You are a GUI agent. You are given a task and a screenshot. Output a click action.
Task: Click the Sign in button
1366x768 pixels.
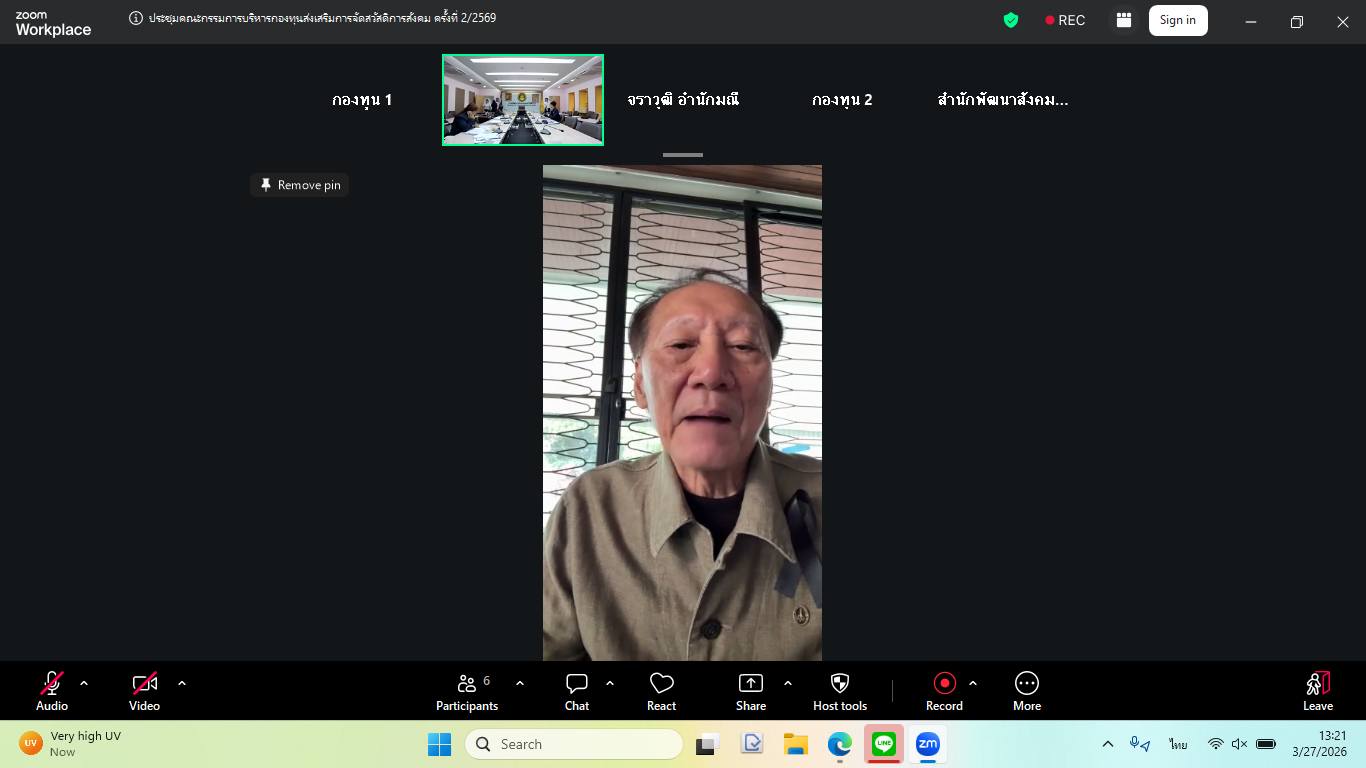click(1177, 20)
